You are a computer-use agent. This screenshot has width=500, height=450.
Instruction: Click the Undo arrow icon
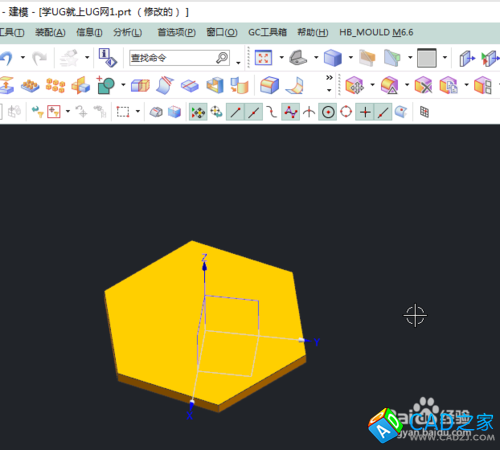6,58
